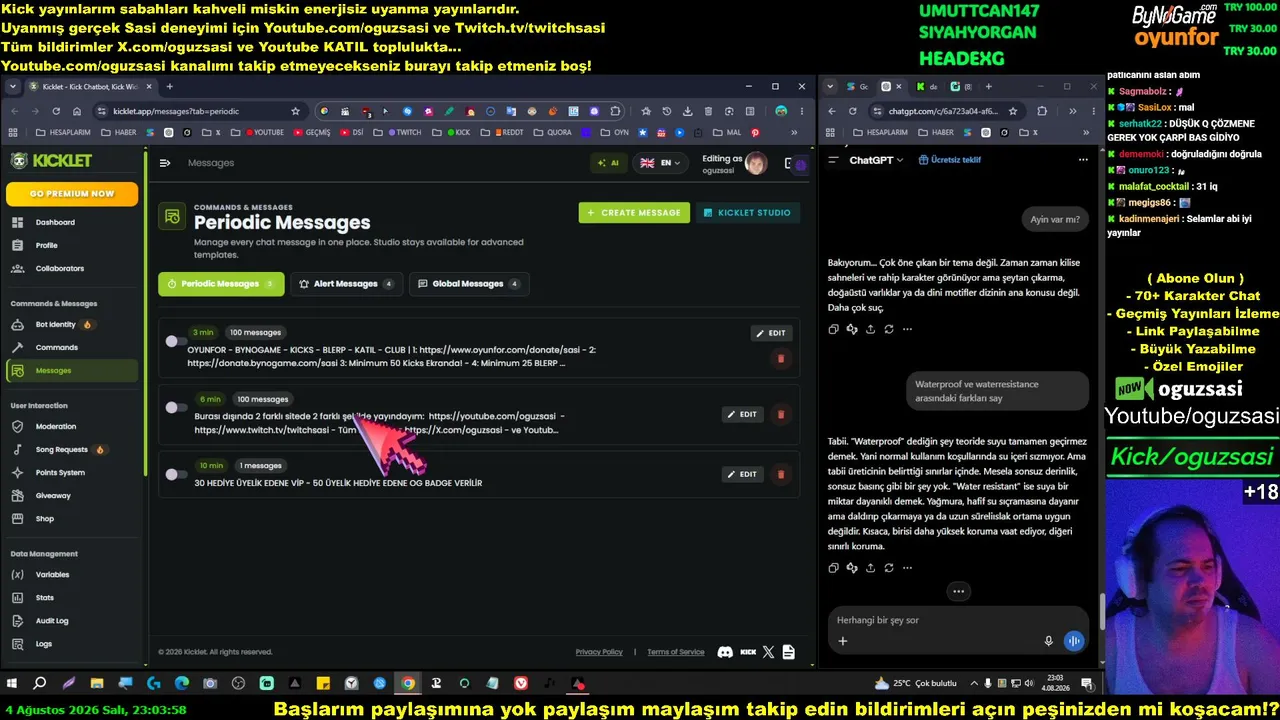Open the docs icon in Kicklet footer
This screenshot has width=1280, height=720.
click(x=789, y=652)
